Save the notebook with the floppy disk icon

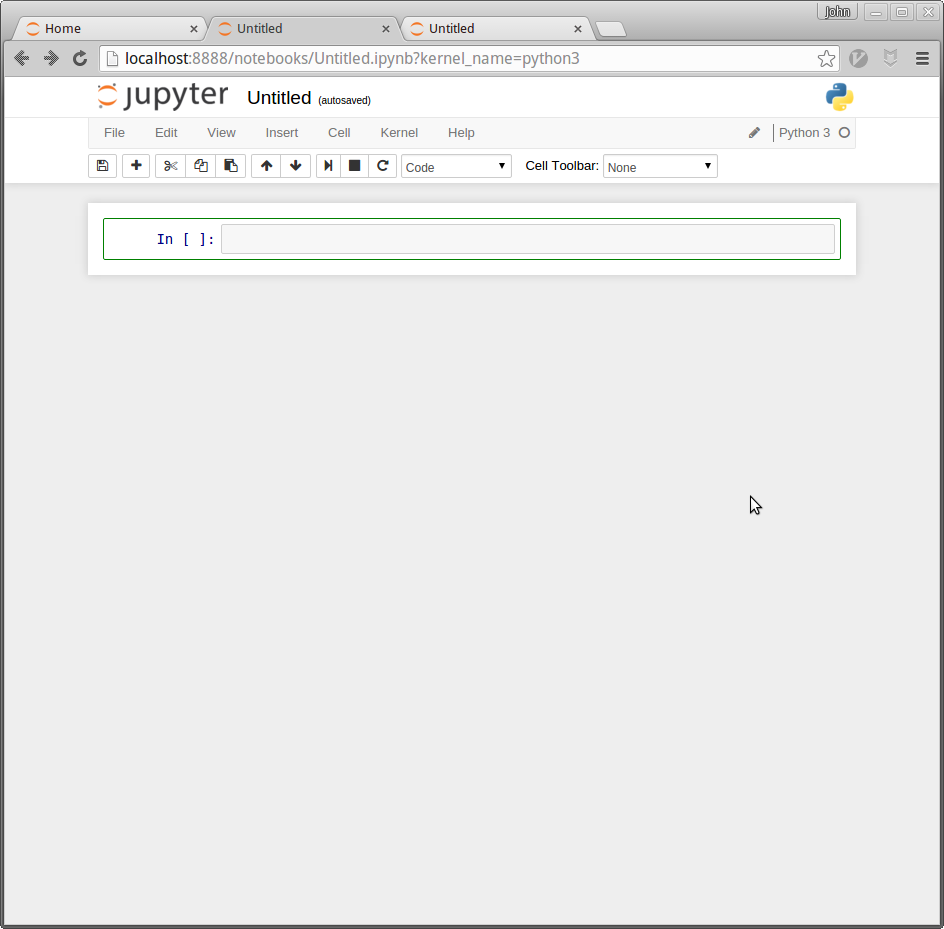102,166
